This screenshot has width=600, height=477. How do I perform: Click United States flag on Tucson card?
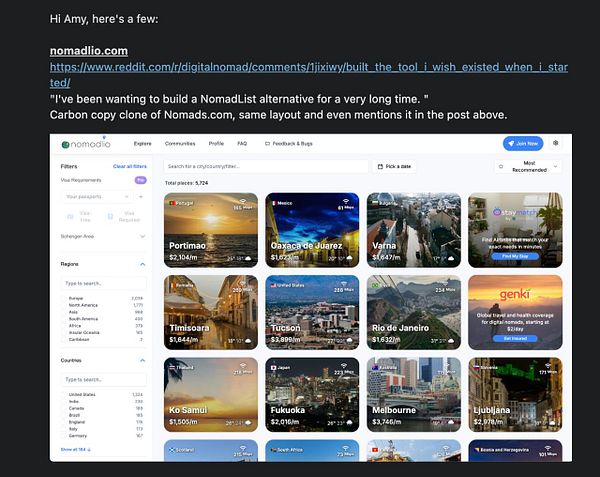274,285
